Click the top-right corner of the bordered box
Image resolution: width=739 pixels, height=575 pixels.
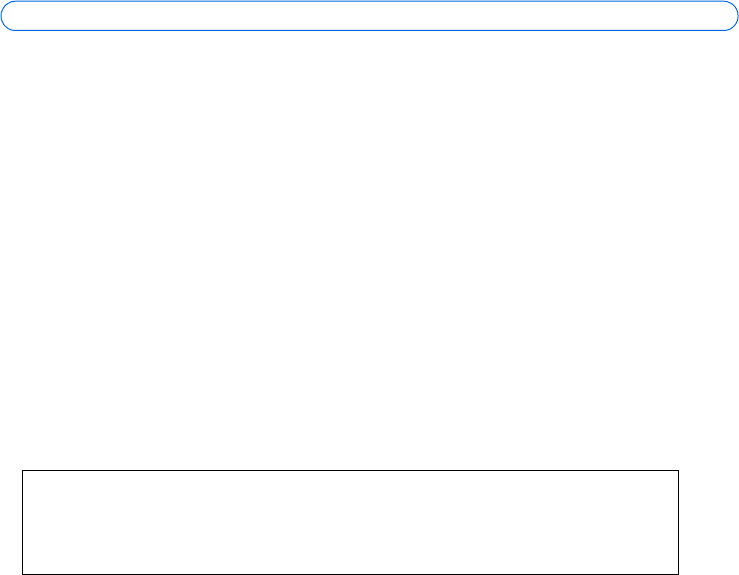click(679, 471)
